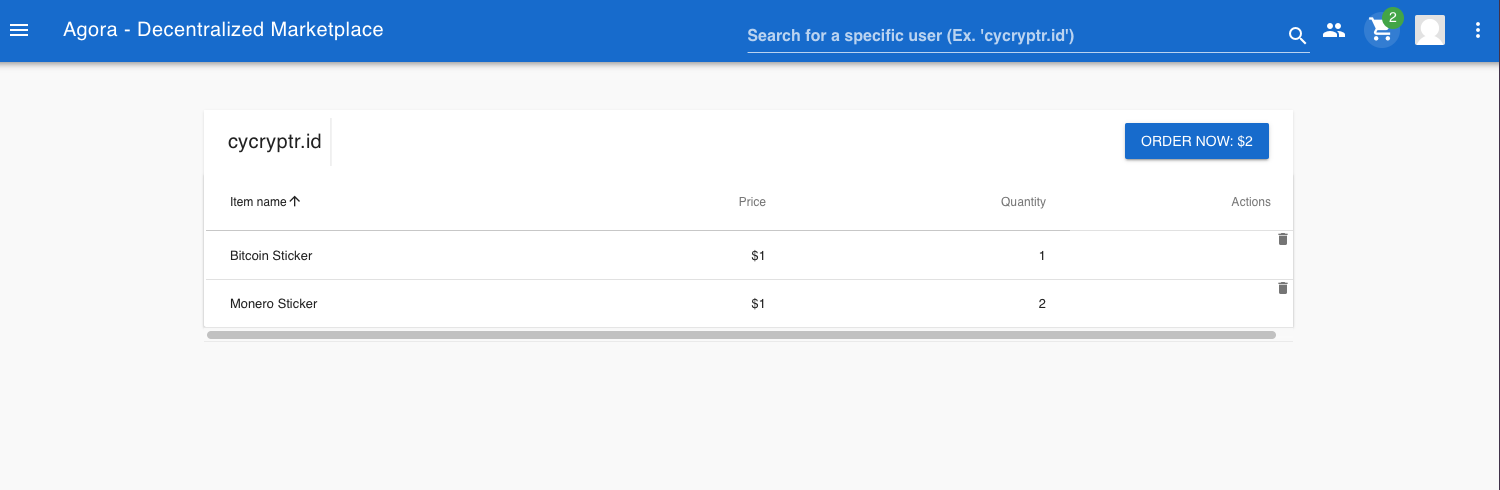The height and width of the screenshot is (490, 1500).
Task: Open the vertical three-dot more menu
Action: 1478,30
